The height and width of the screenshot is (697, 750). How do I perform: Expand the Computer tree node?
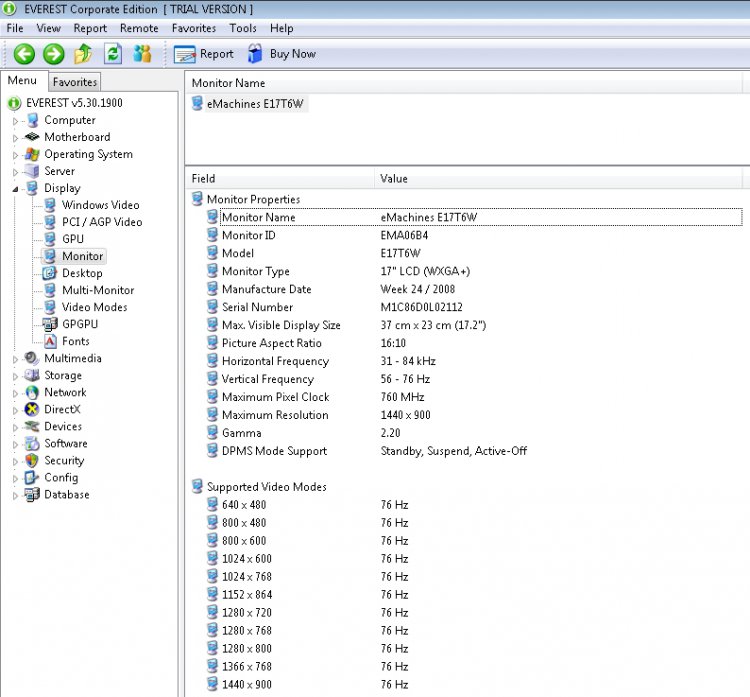coord(15,121)
